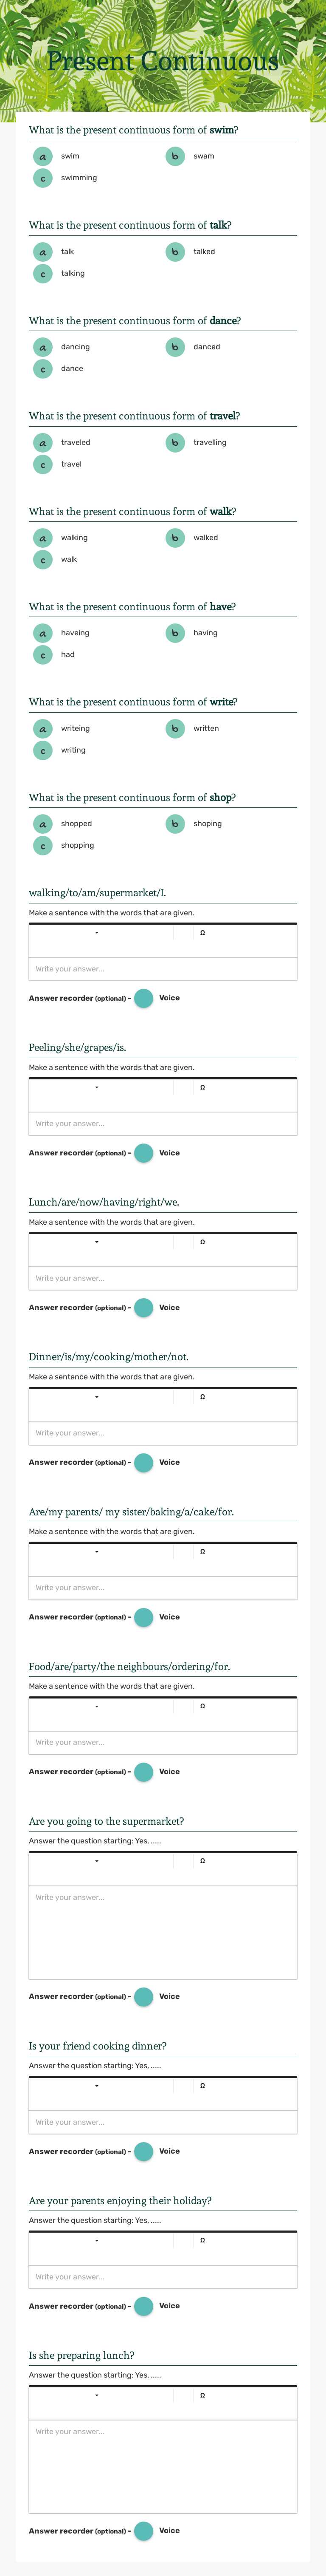Click the Ω character icon in the 'Is she preparing lunch?' toolbar

coord(202,2395)
